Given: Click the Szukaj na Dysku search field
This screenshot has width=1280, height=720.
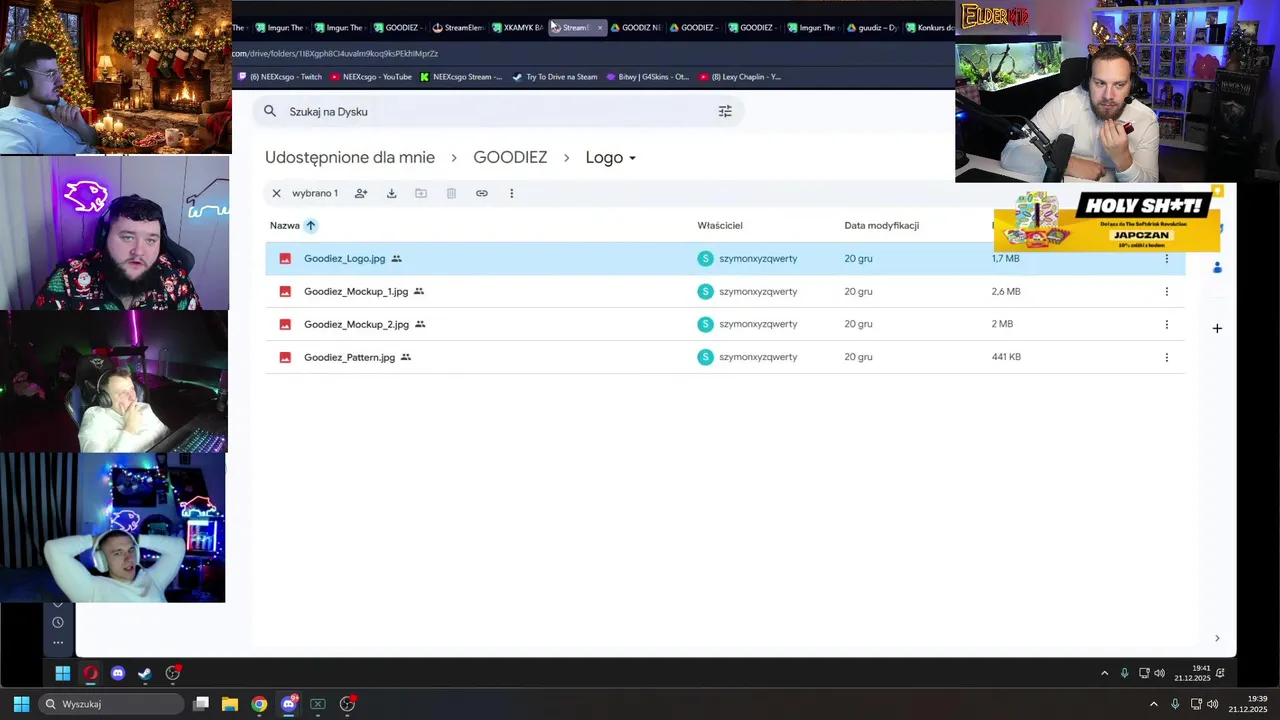Looking at the screenshot, I should click(498, 111).
